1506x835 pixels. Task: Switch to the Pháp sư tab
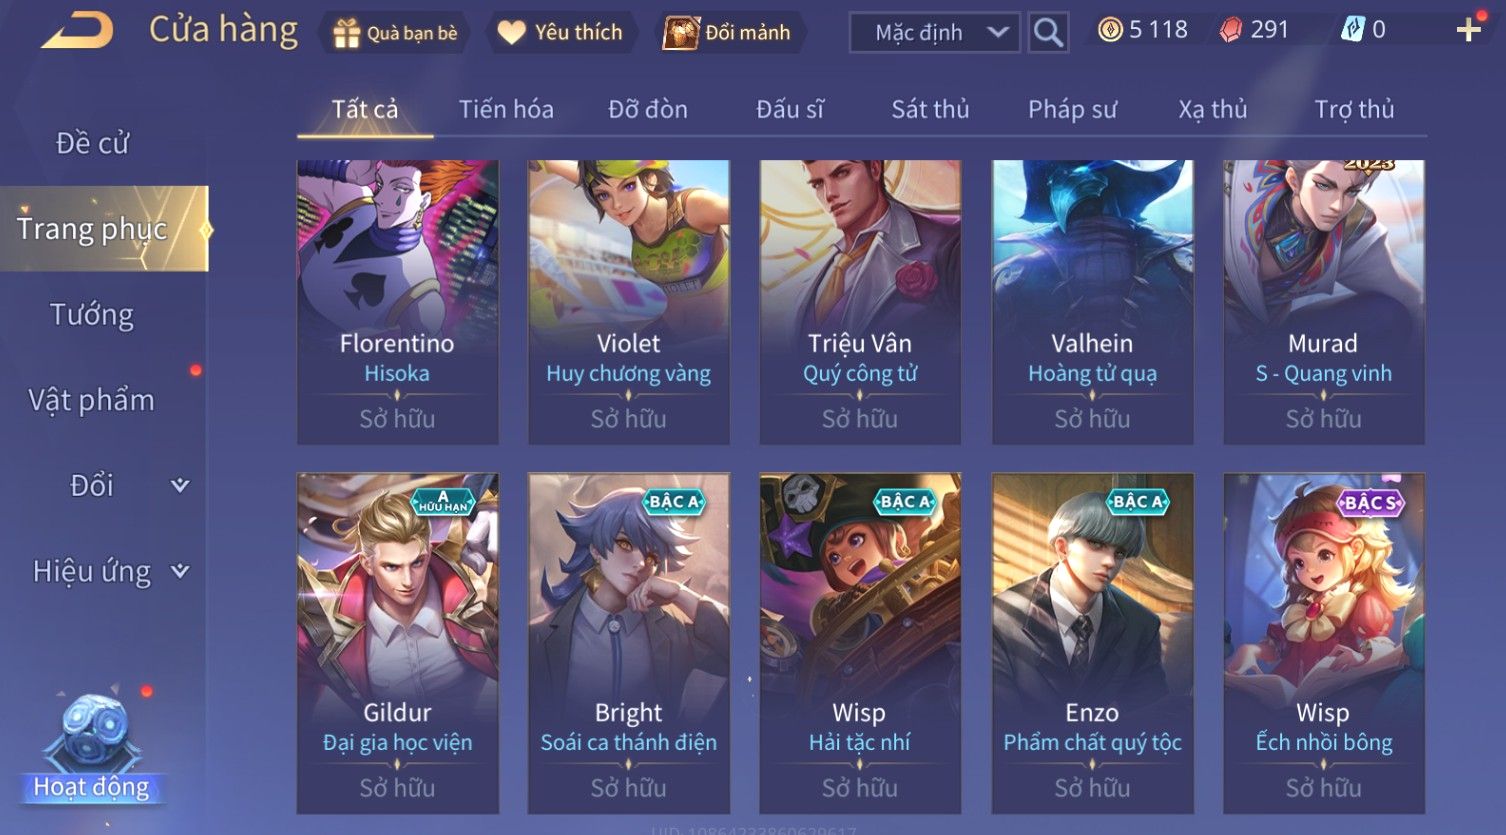tap(1072, 109)
